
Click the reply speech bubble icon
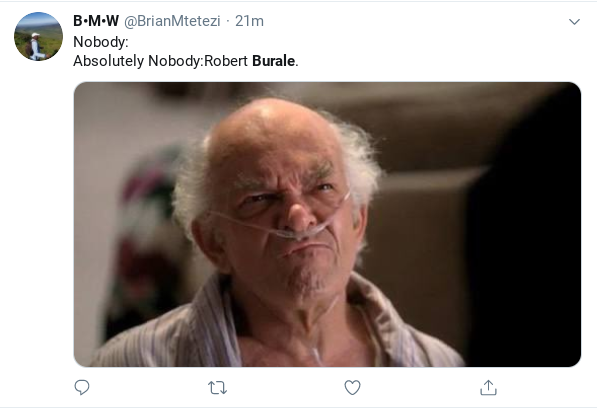[81, 387]
